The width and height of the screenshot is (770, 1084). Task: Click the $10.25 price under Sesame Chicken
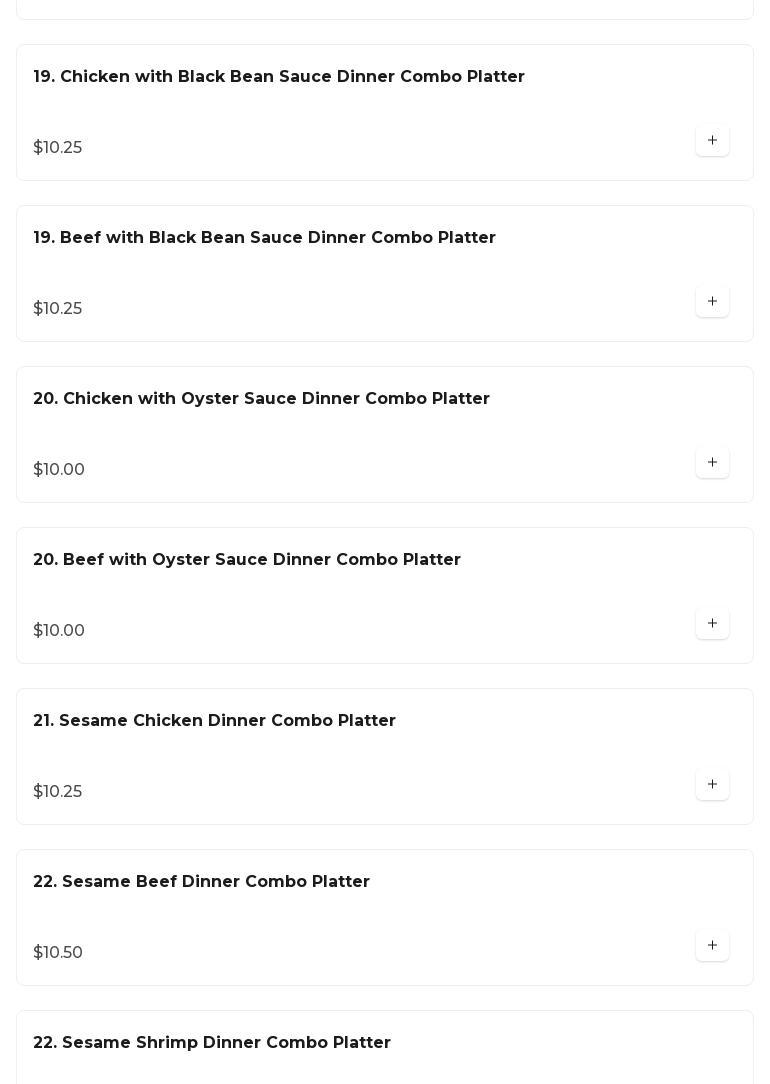click(58, 792)
